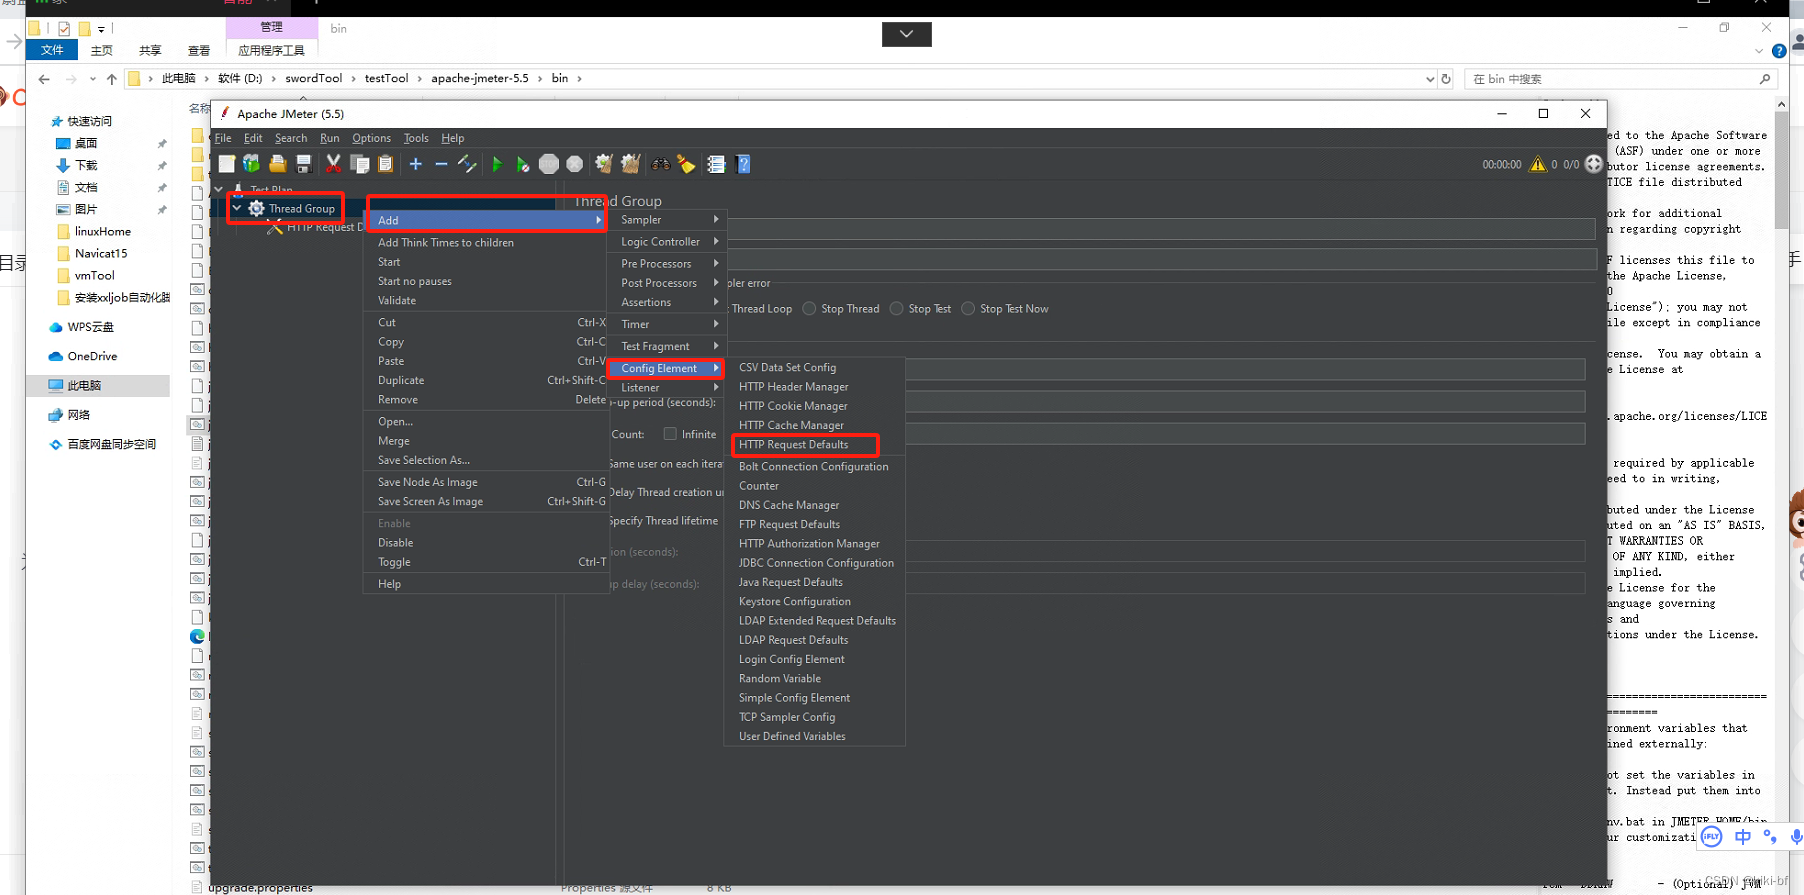
Task: Open the Templates icon in JMeter toolbar
Action: pos(251,164)
